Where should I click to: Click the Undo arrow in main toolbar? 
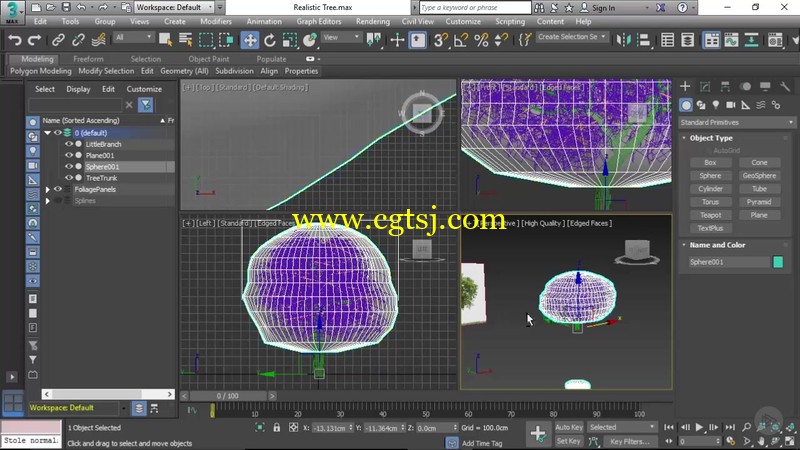(15, 40)
